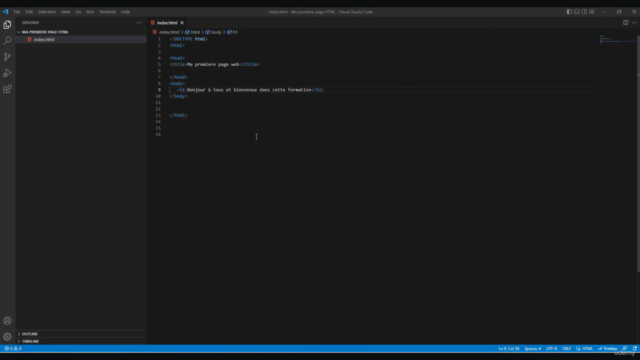
Task: Close the index.html editor tab
Action: [182, 23]
